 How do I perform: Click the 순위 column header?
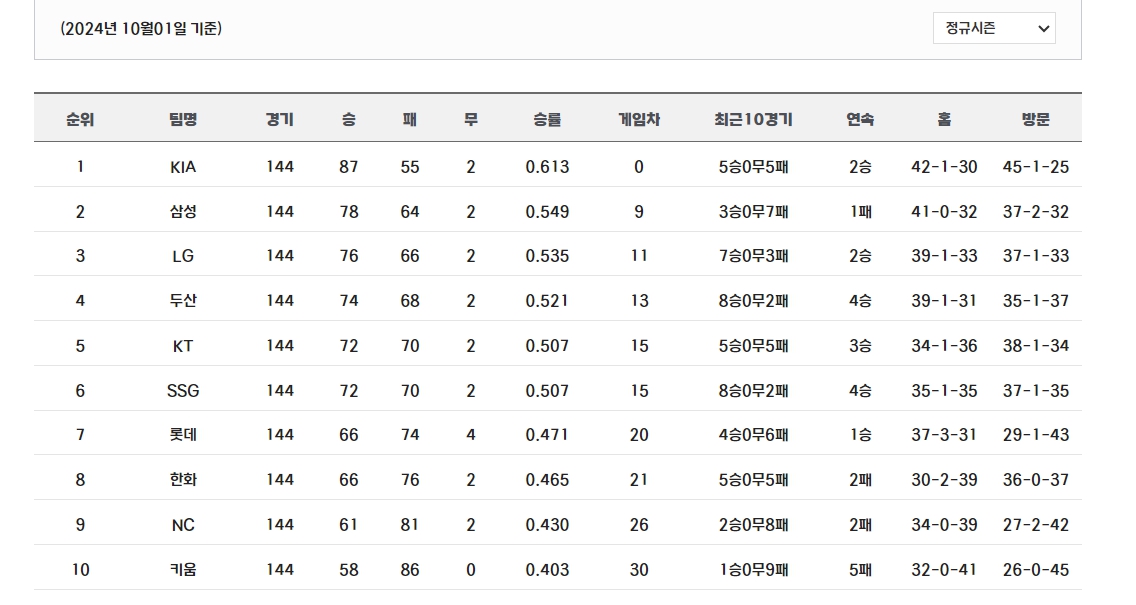click(x=80, y=120)
